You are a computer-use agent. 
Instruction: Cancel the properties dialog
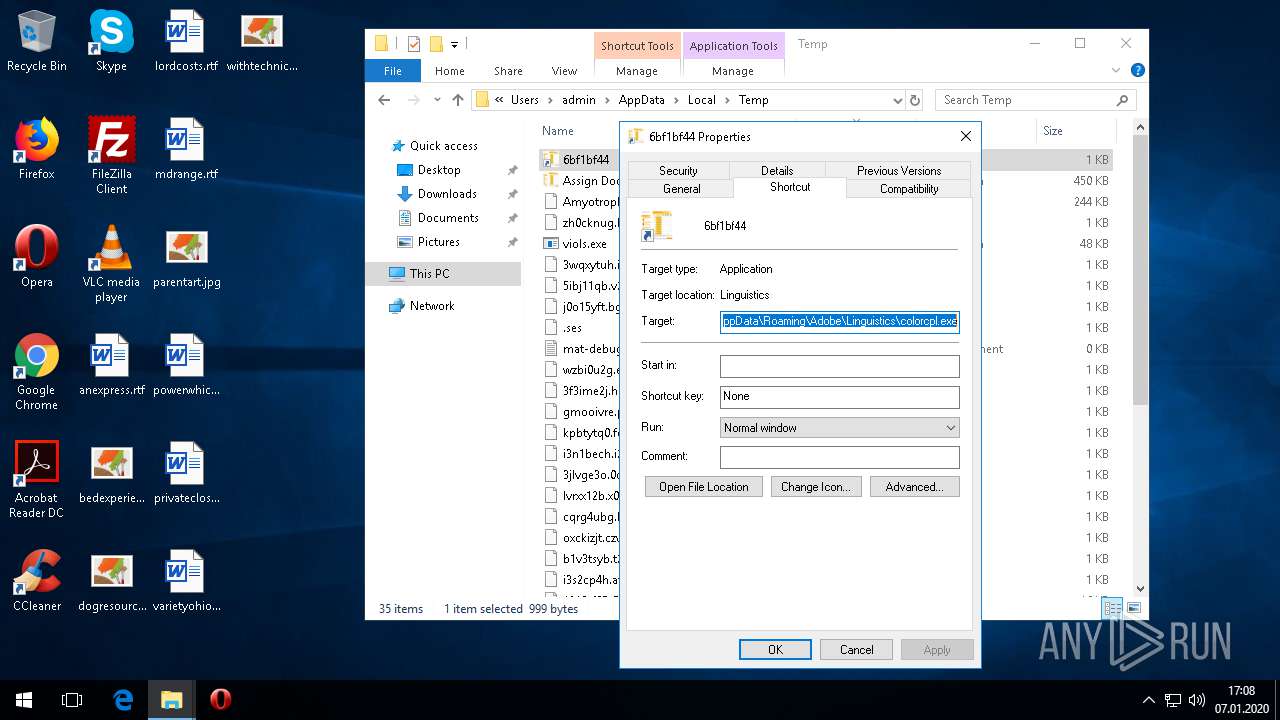click(x=856, y=650)
